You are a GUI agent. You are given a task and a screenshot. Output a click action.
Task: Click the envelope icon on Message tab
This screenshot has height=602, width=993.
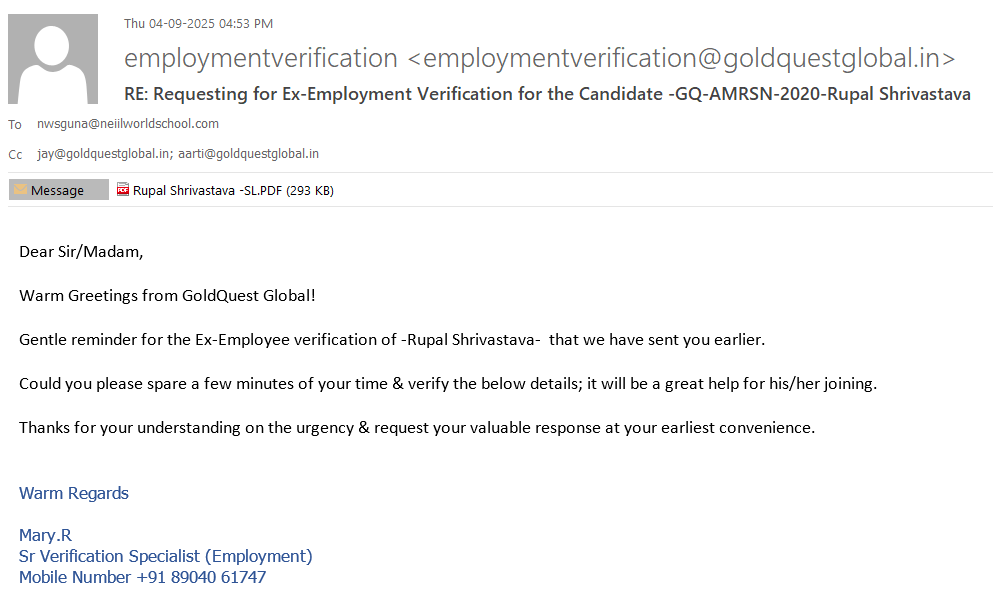(20, 190)
